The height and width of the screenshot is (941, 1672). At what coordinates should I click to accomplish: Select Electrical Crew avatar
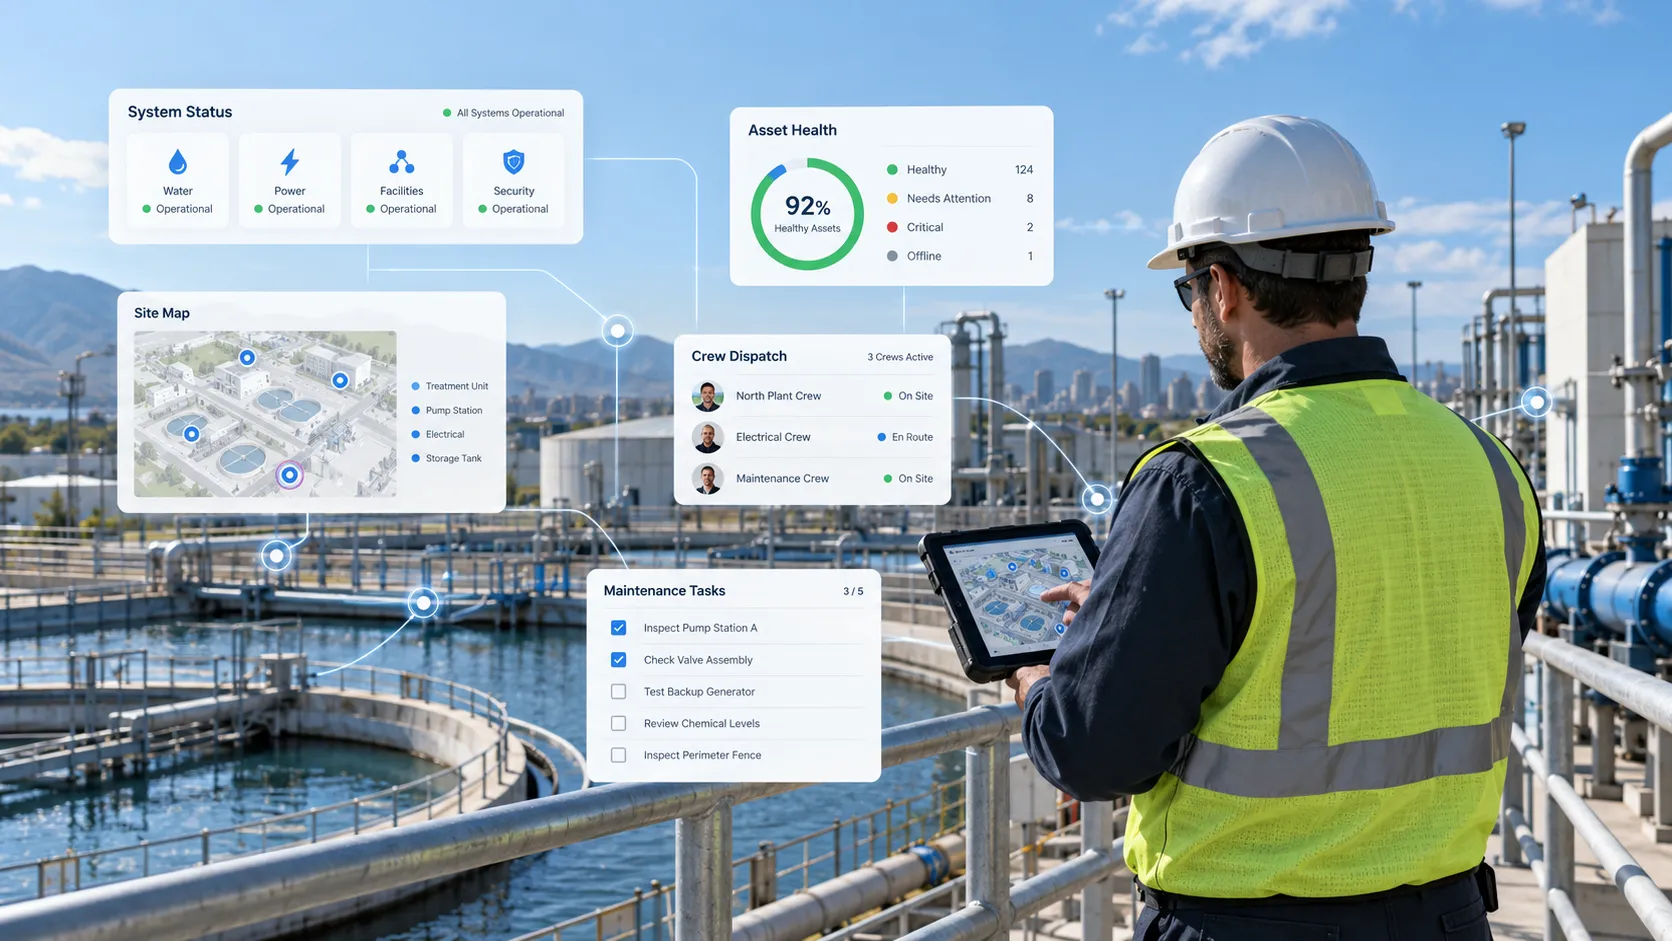[707, 437]
